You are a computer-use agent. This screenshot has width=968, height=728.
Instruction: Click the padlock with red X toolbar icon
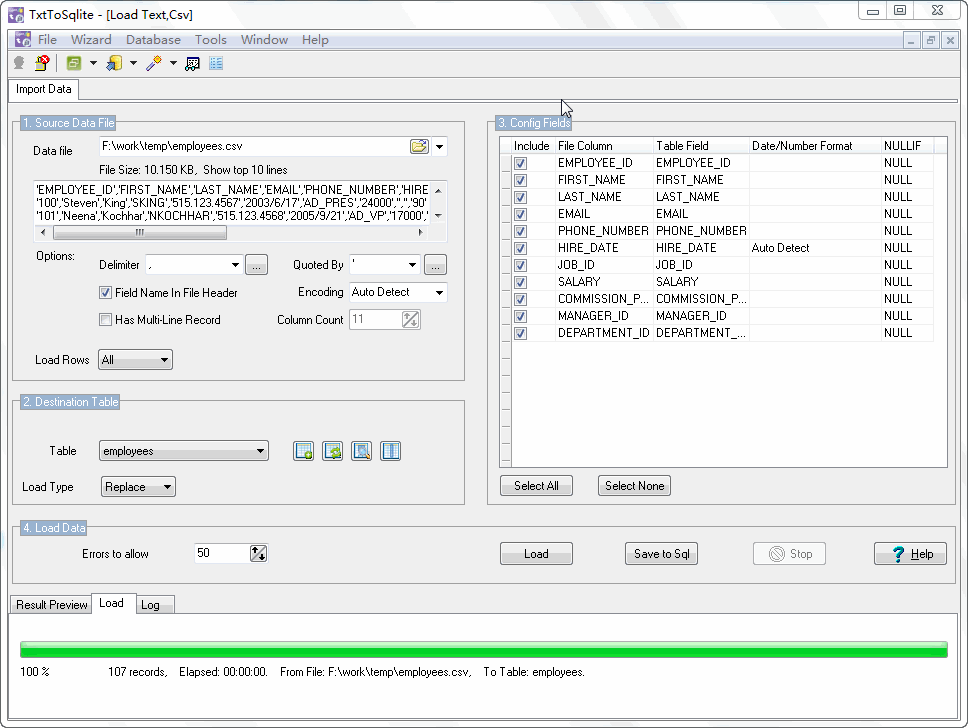pos(42,63)
